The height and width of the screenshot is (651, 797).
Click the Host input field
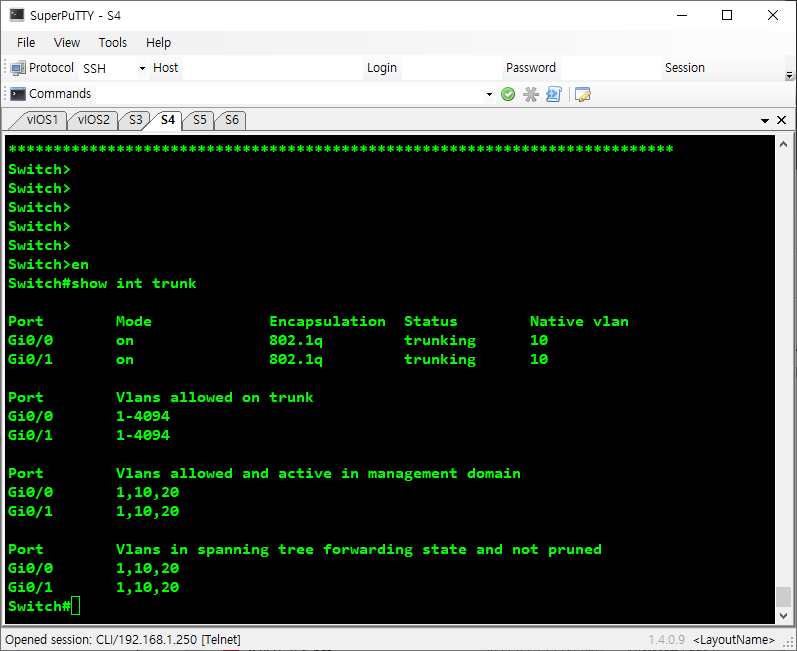coord(272,68)
